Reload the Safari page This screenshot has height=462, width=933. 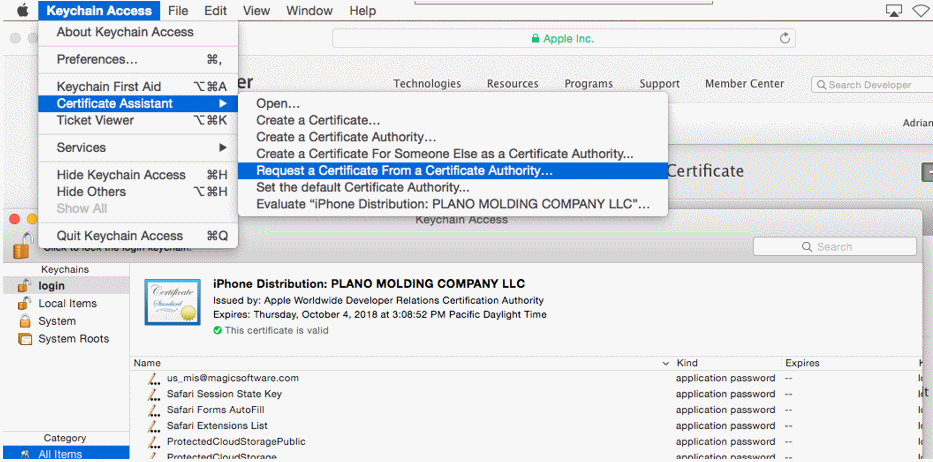pyautogui.click(x=784, y=39)
